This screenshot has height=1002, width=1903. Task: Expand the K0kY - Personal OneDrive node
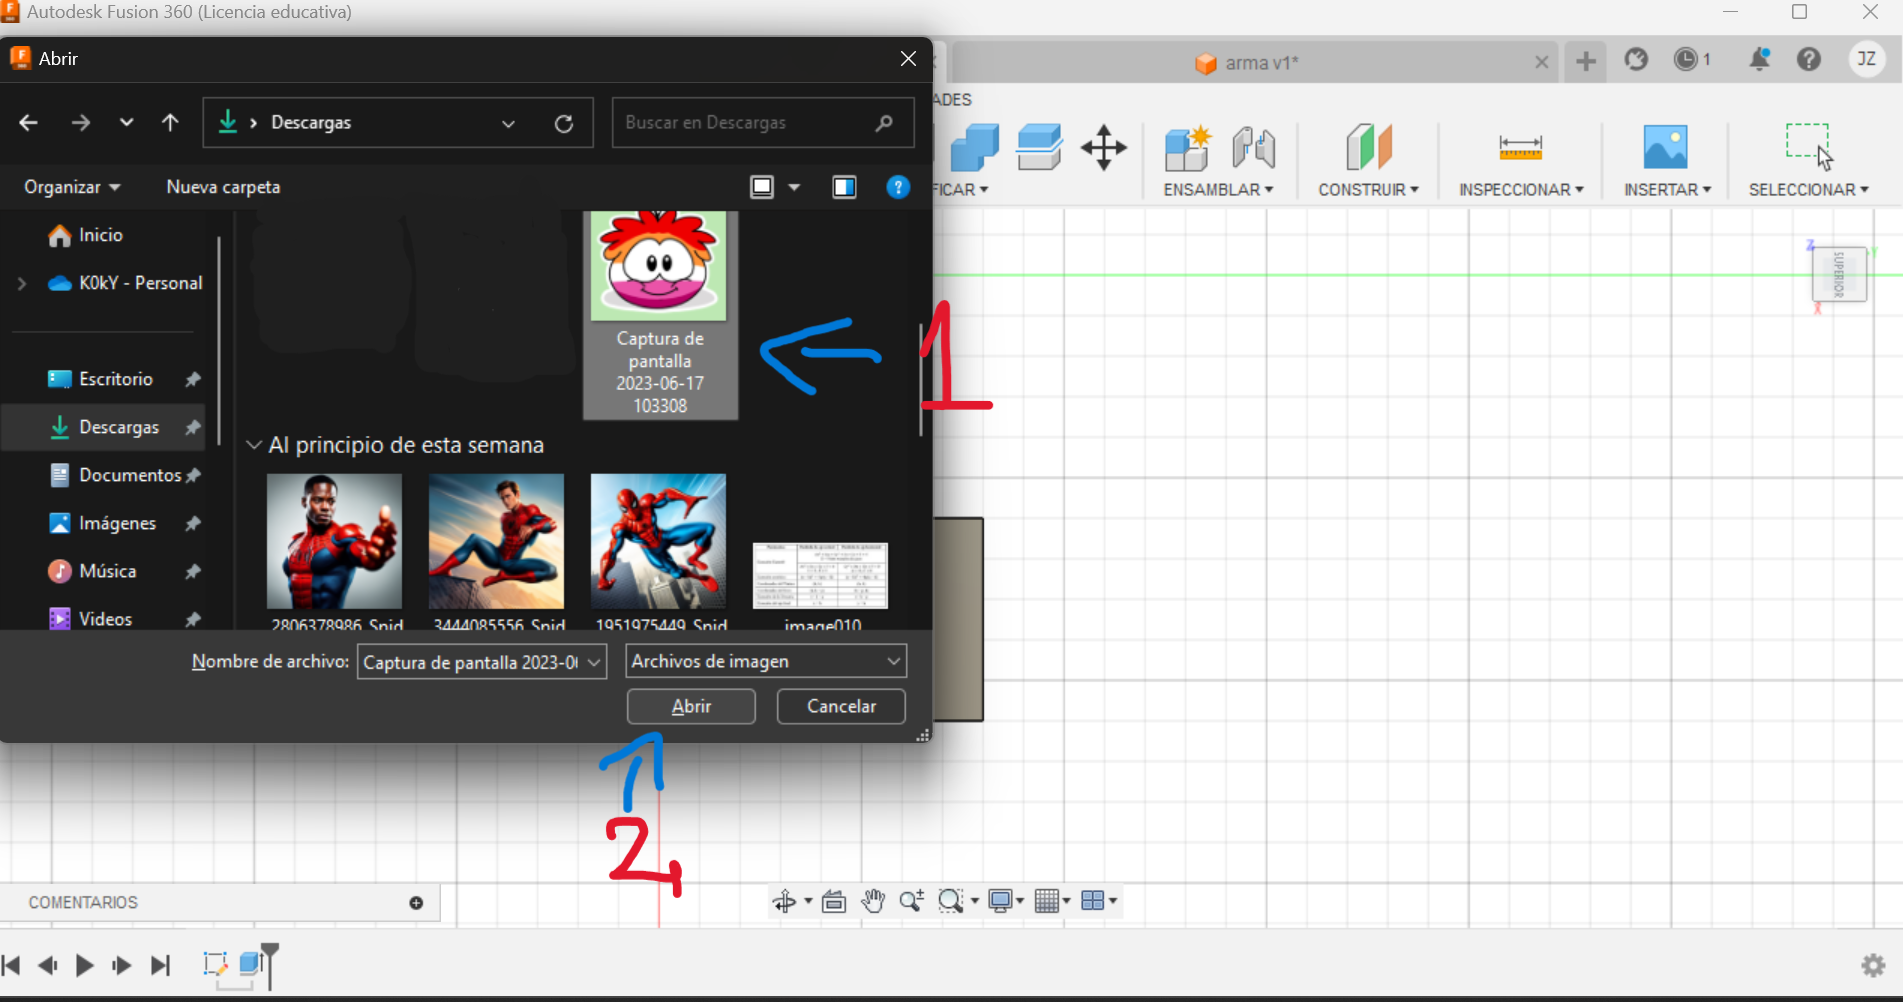22,284
